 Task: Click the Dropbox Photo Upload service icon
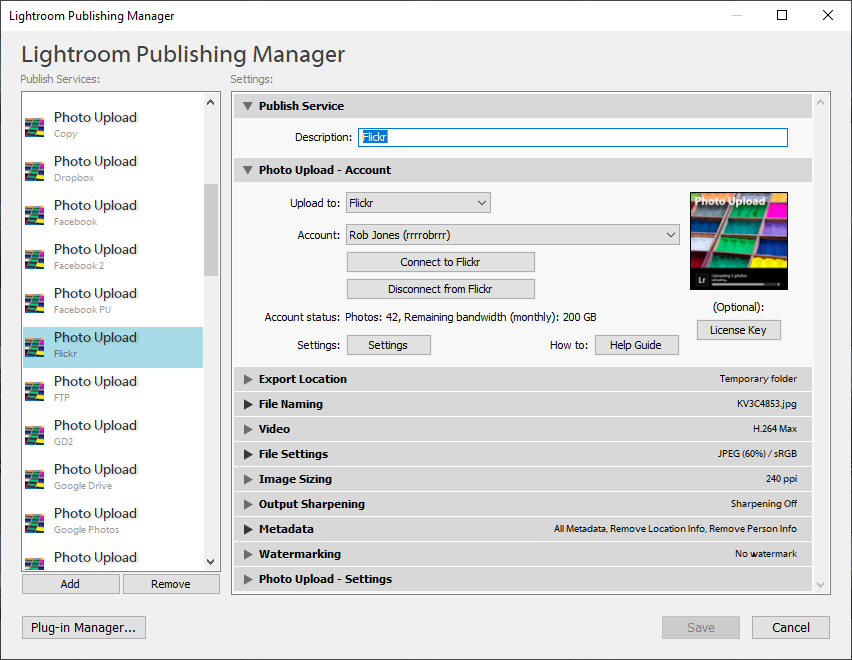35,169
